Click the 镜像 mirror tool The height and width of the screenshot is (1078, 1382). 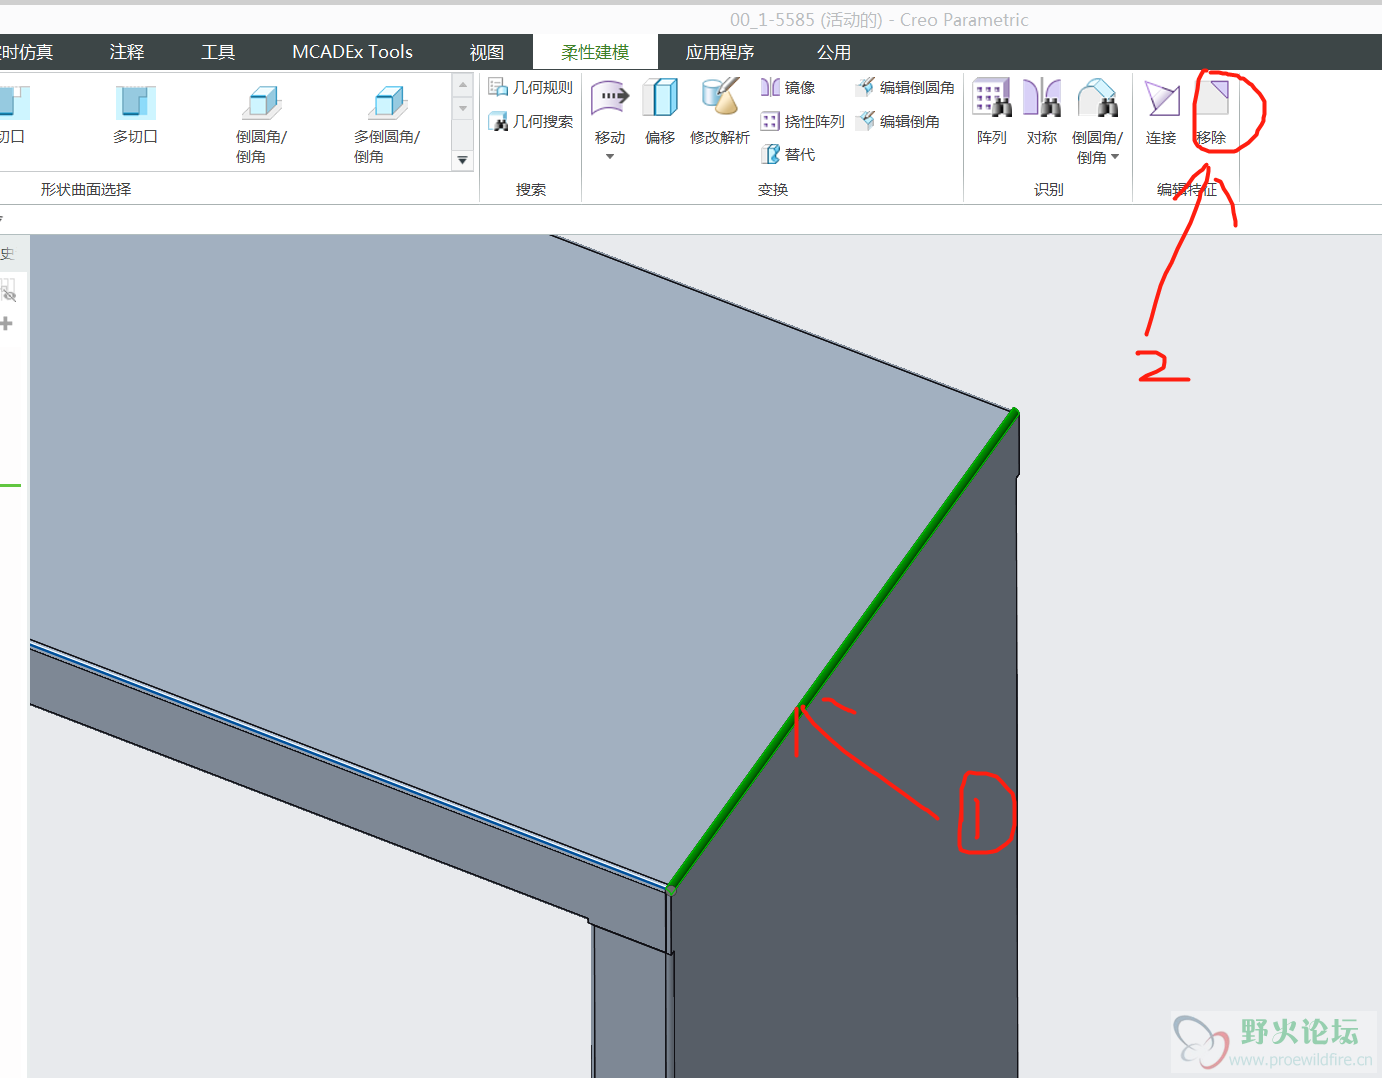pyautogui.click(x=788, y=88)
